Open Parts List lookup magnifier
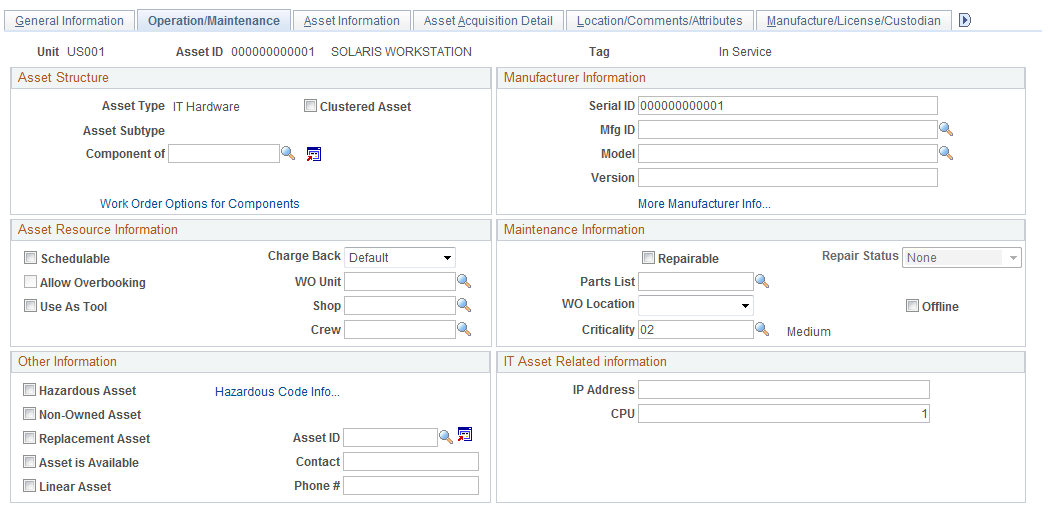This screenshot has height=510, width=1049. [x=762, y=281]
